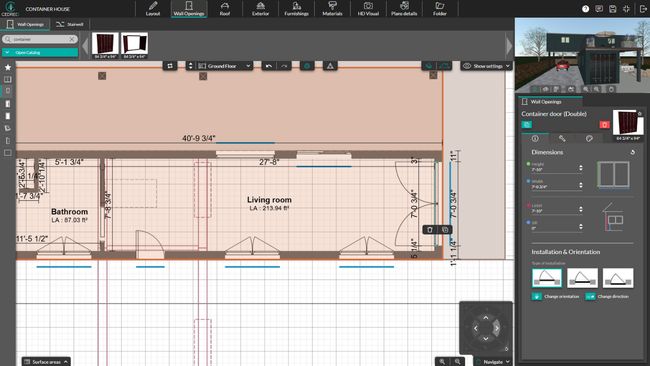
Task: Select the third installation type option
Action: click(618, 278)
